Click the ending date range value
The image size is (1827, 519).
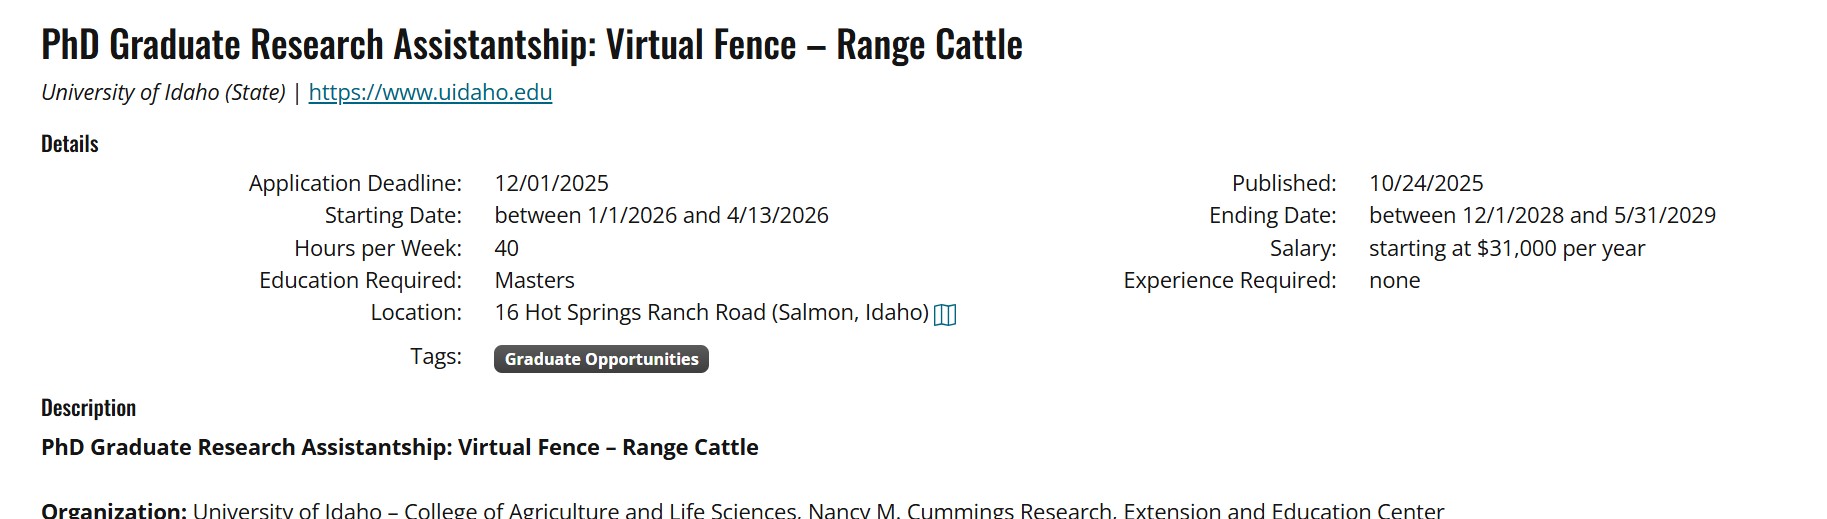[x=1542, y=215]
